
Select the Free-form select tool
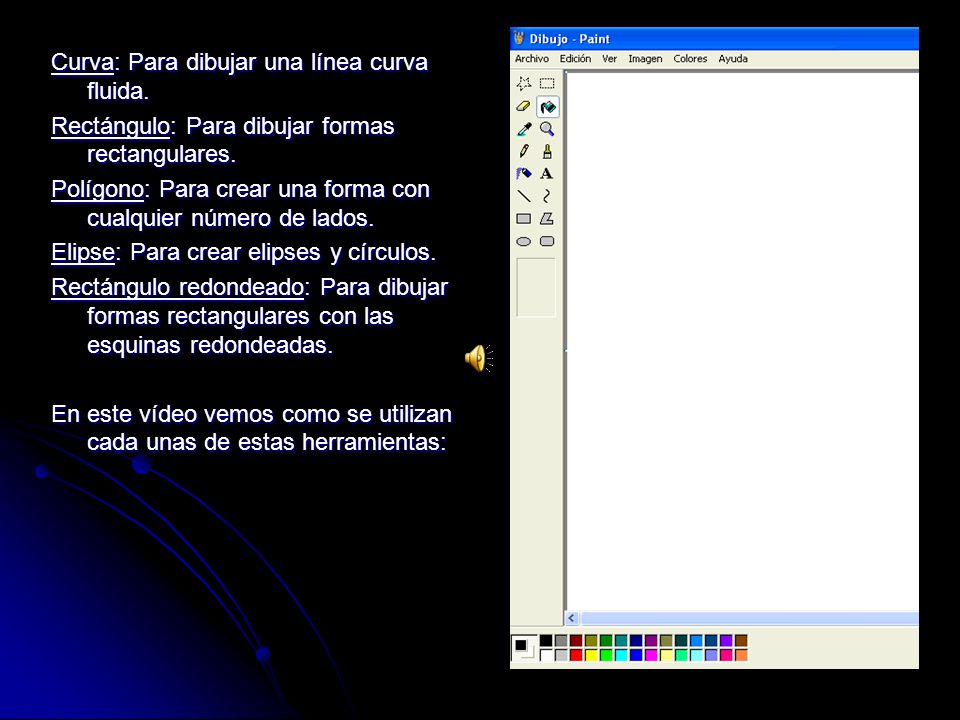[523, 83]
